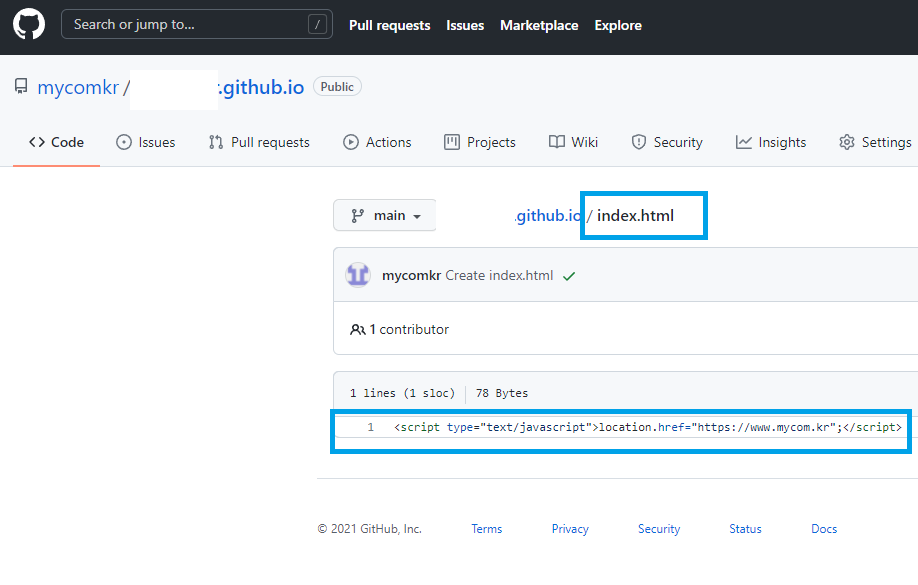
Task: Open the Docs footer link
Action: coord(824,529)
